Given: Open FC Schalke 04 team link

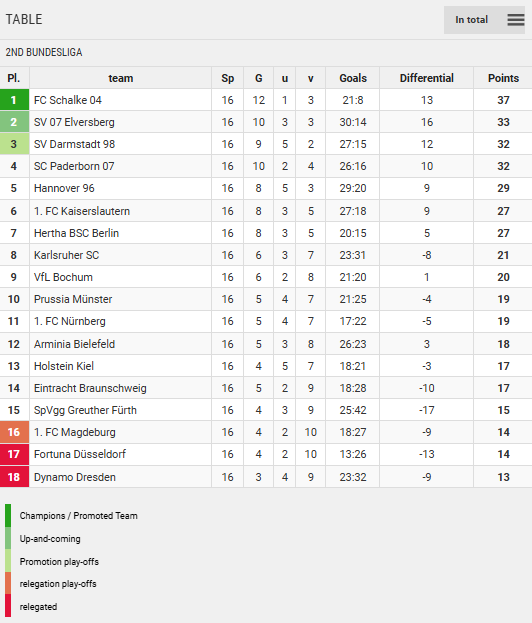Looking at the screenshot, I should pyautogui.click(x=68, y=100).
